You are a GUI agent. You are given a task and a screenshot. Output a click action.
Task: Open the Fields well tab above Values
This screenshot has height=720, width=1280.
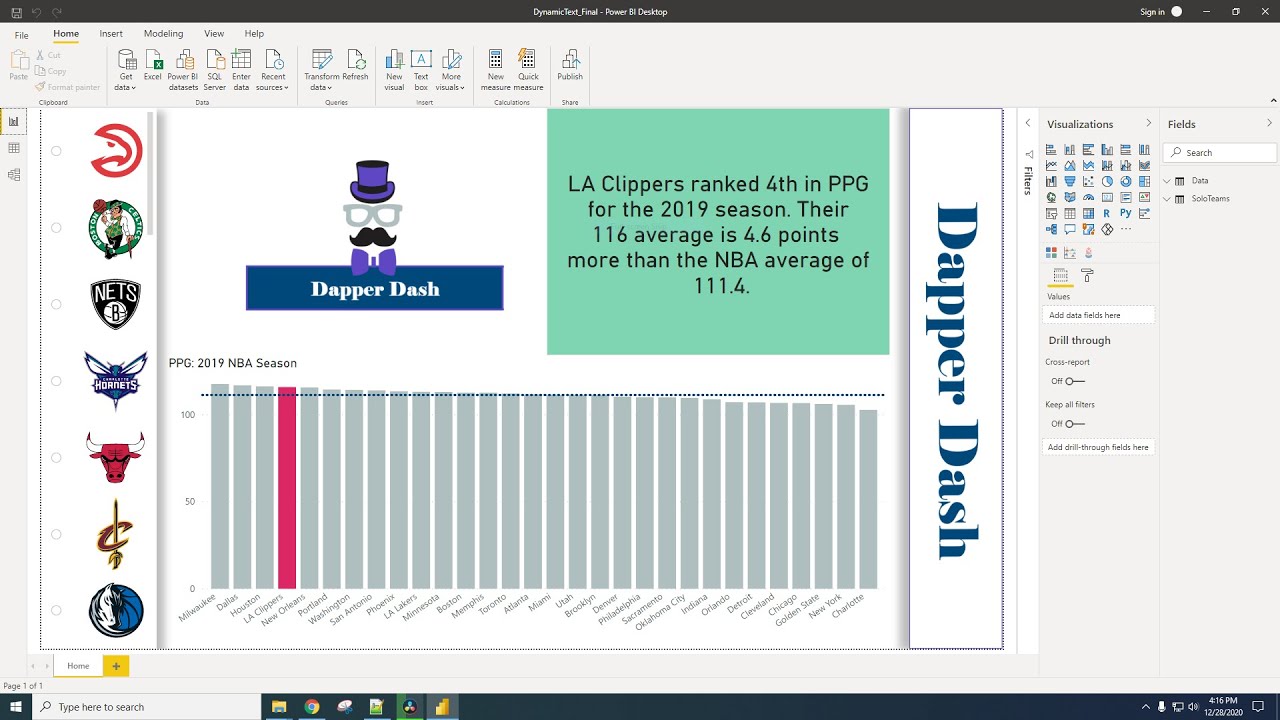point(1060,275)
